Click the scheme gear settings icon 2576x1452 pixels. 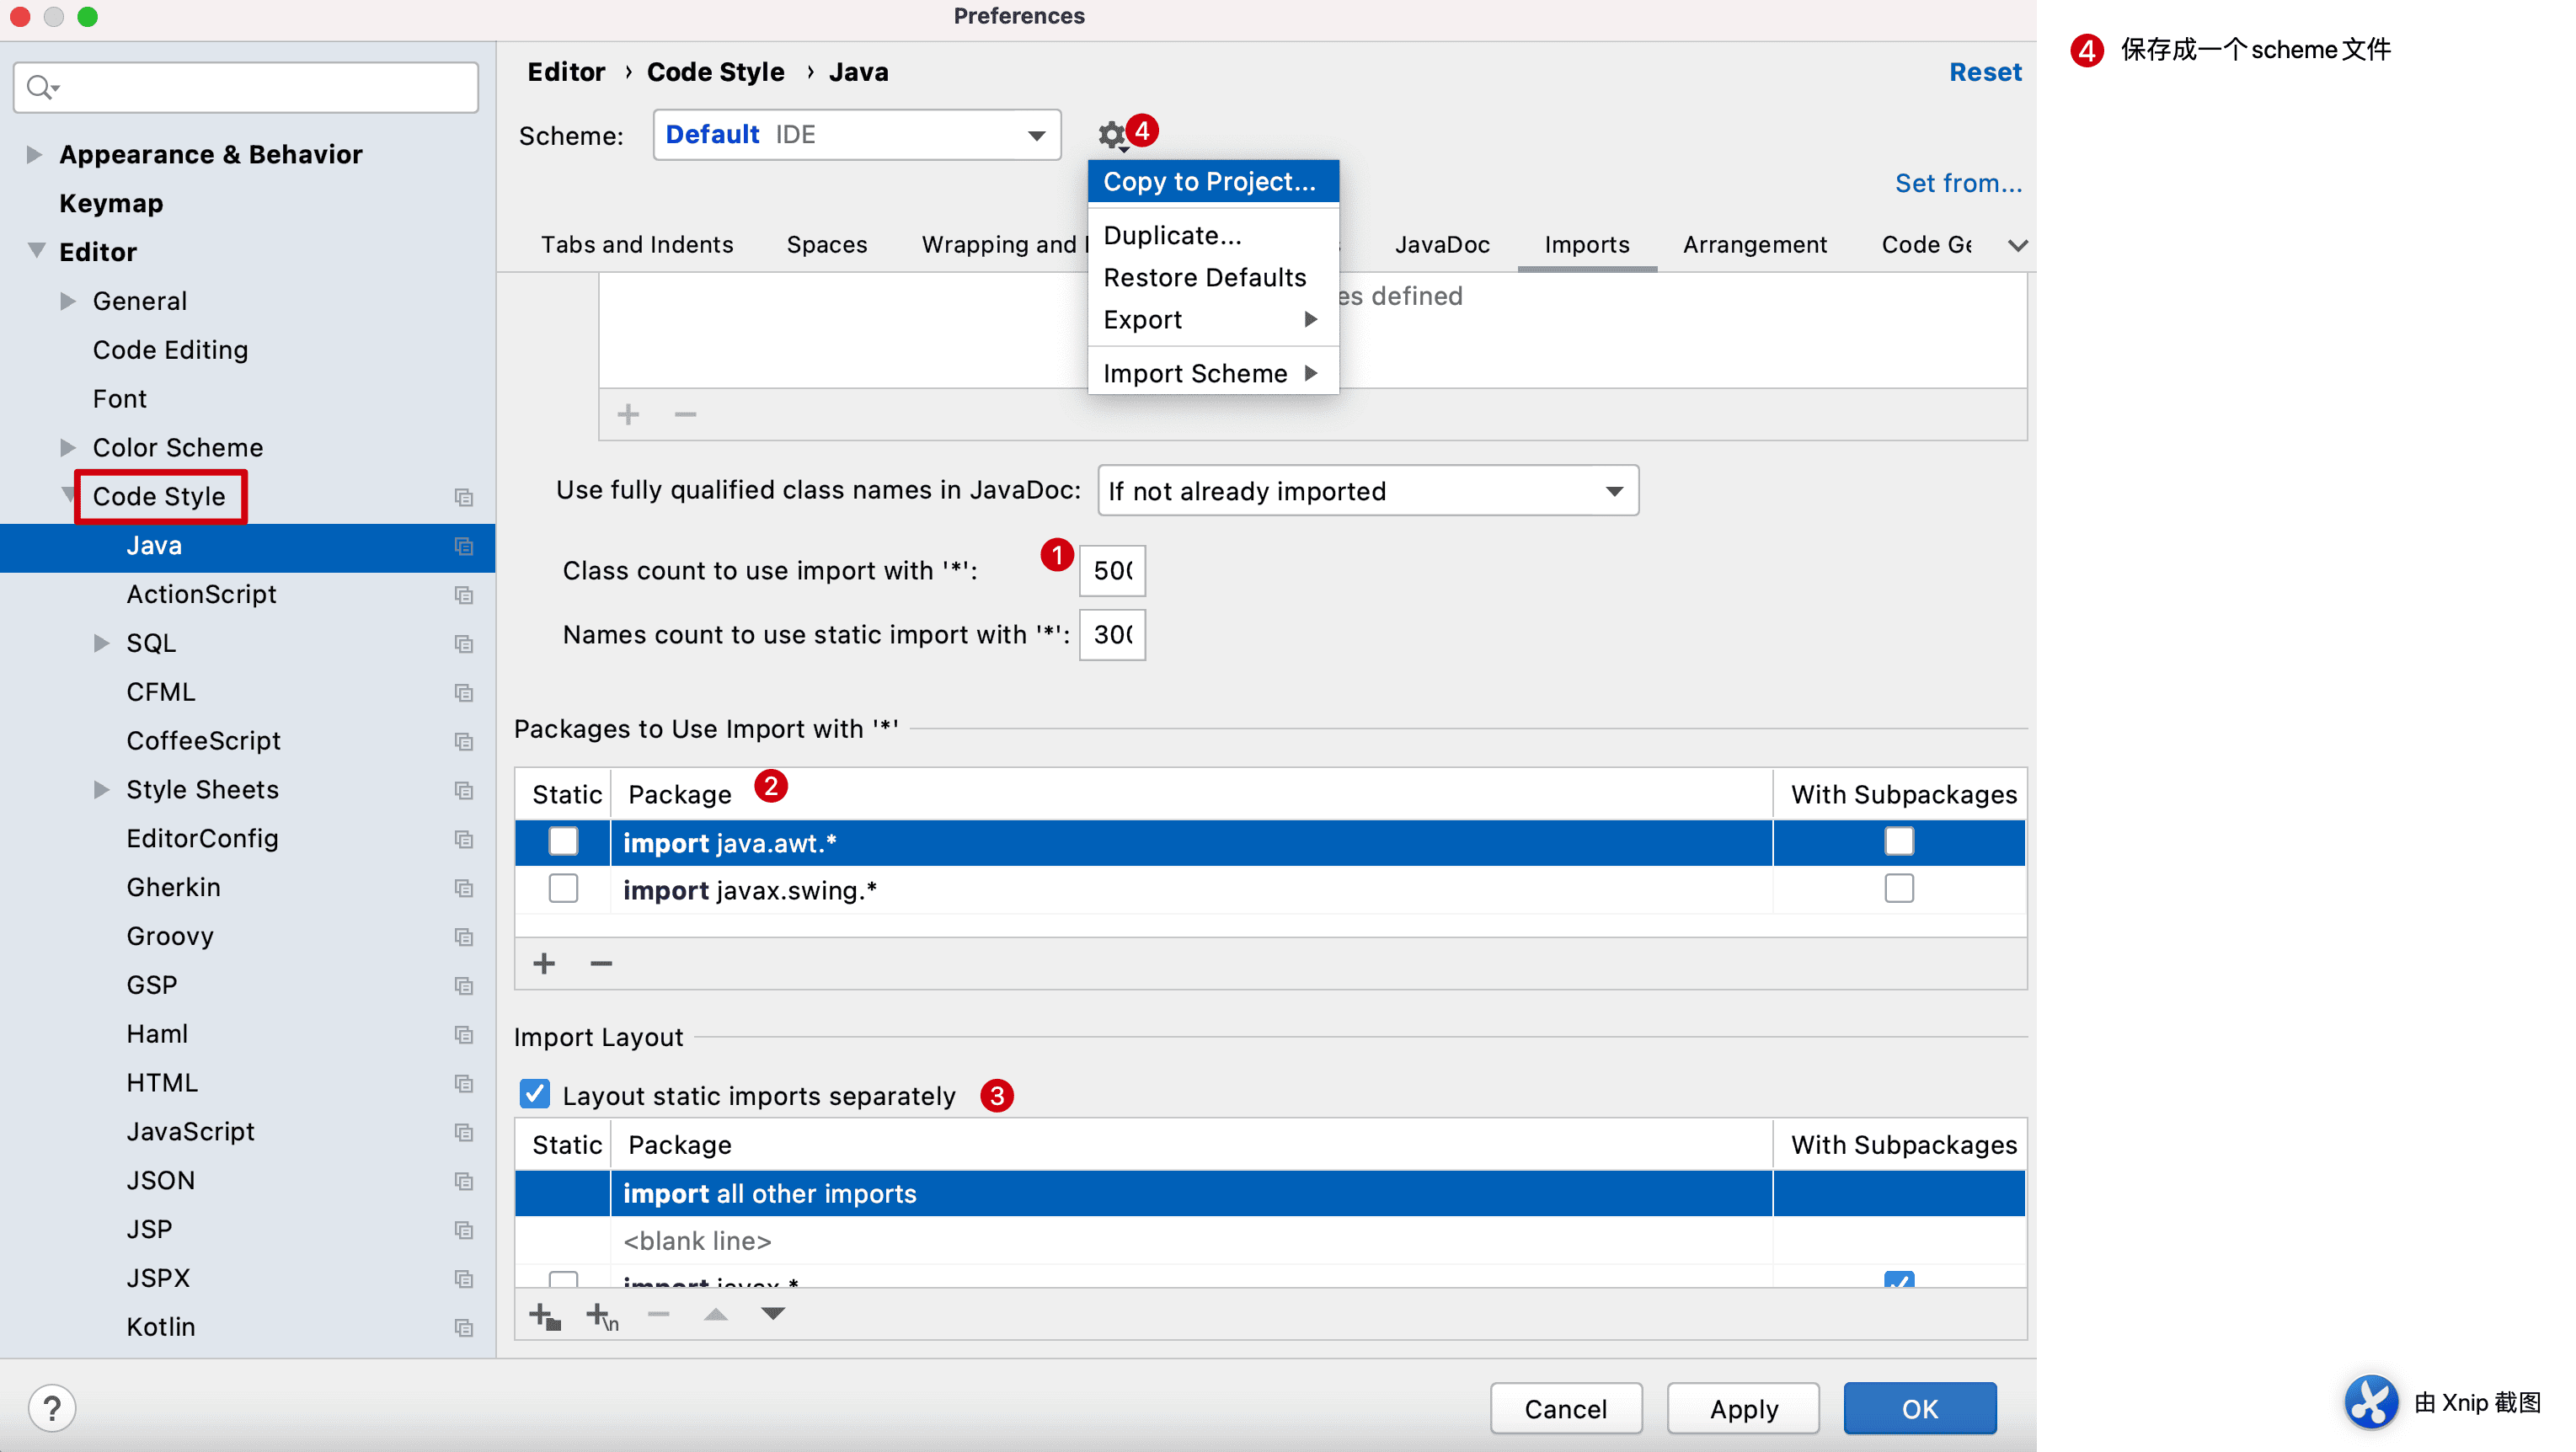[x=1111, y=135]
